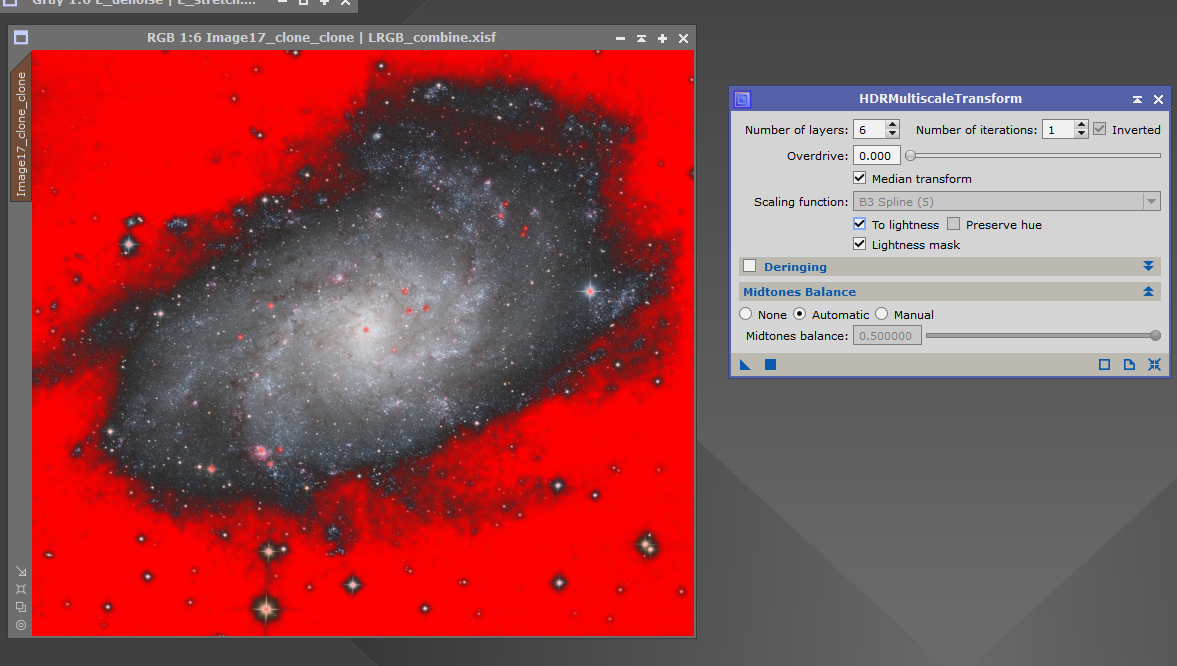
Task: Click the New Instance triangle icon
Action: (745, 364)
